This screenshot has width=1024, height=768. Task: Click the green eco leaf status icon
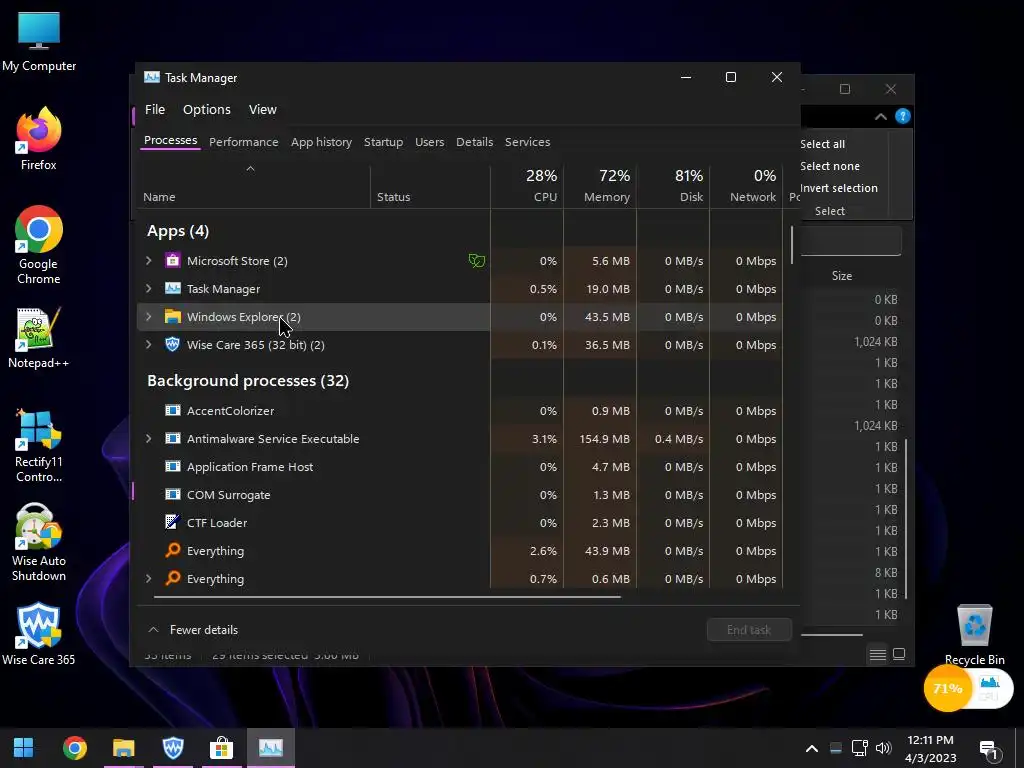pyautogui.click(x=477, y=261)
